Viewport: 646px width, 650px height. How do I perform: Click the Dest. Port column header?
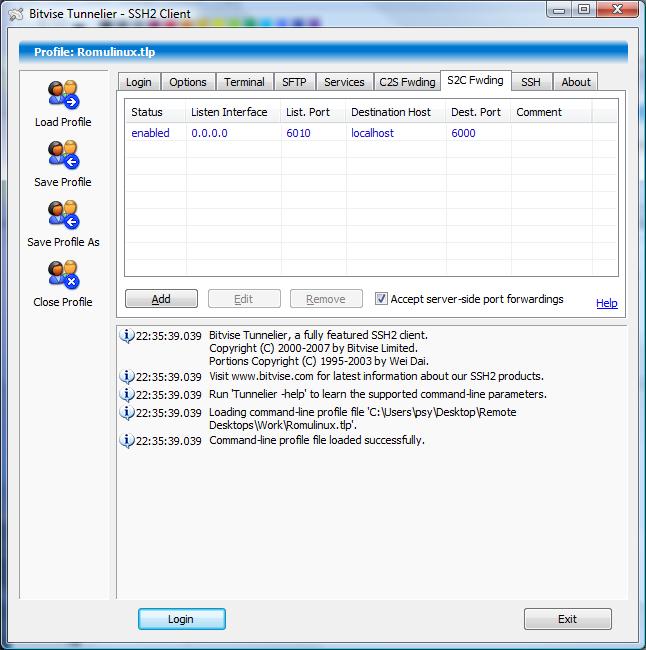tap(478, 112)
